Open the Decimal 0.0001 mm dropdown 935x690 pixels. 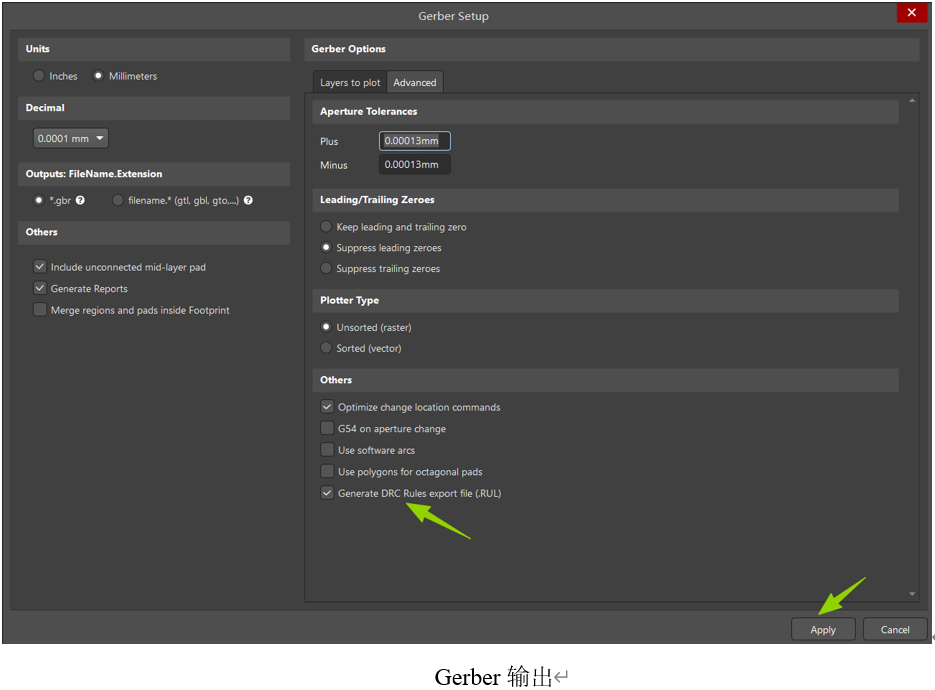pos(70,138)
